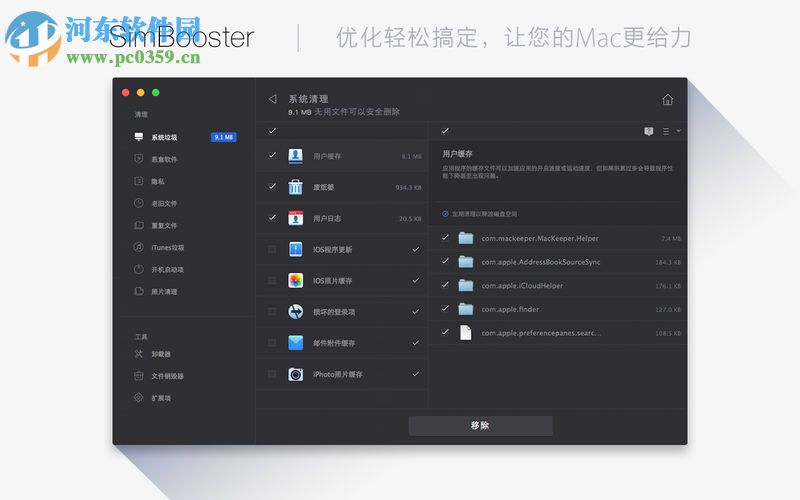
Task: Click the status checkmark right of 邮件附件缓存
Action: click(x=416, y=343)
